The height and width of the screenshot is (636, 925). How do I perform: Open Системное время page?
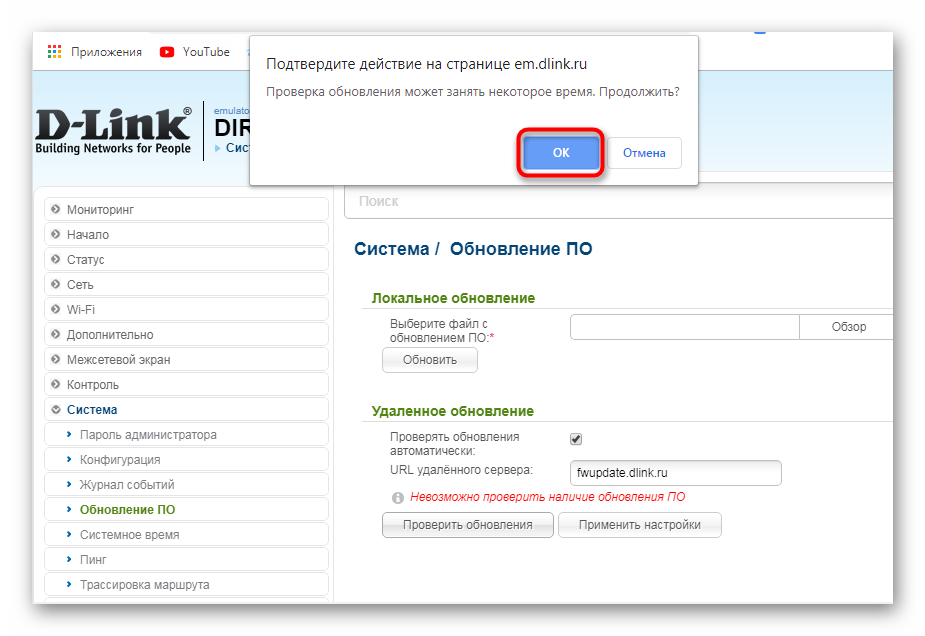[186, 535]
